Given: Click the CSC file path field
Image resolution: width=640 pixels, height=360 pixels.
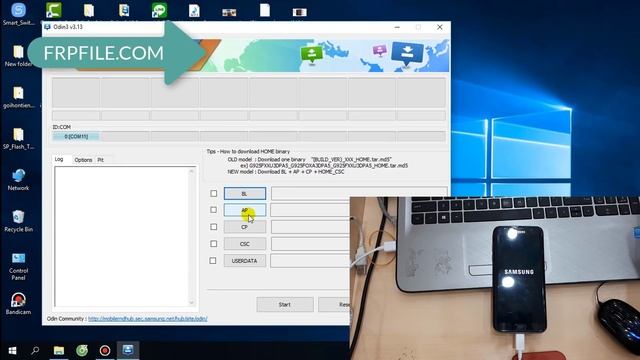Looking at the screenshot, I should [x=310, y=244].
